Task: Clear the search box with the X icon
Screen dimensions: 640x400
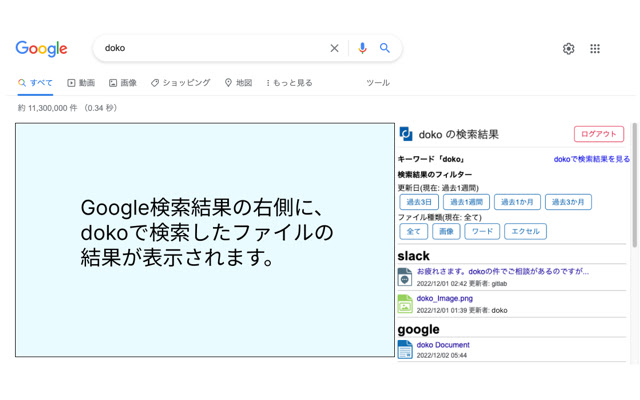Action: 334,48
